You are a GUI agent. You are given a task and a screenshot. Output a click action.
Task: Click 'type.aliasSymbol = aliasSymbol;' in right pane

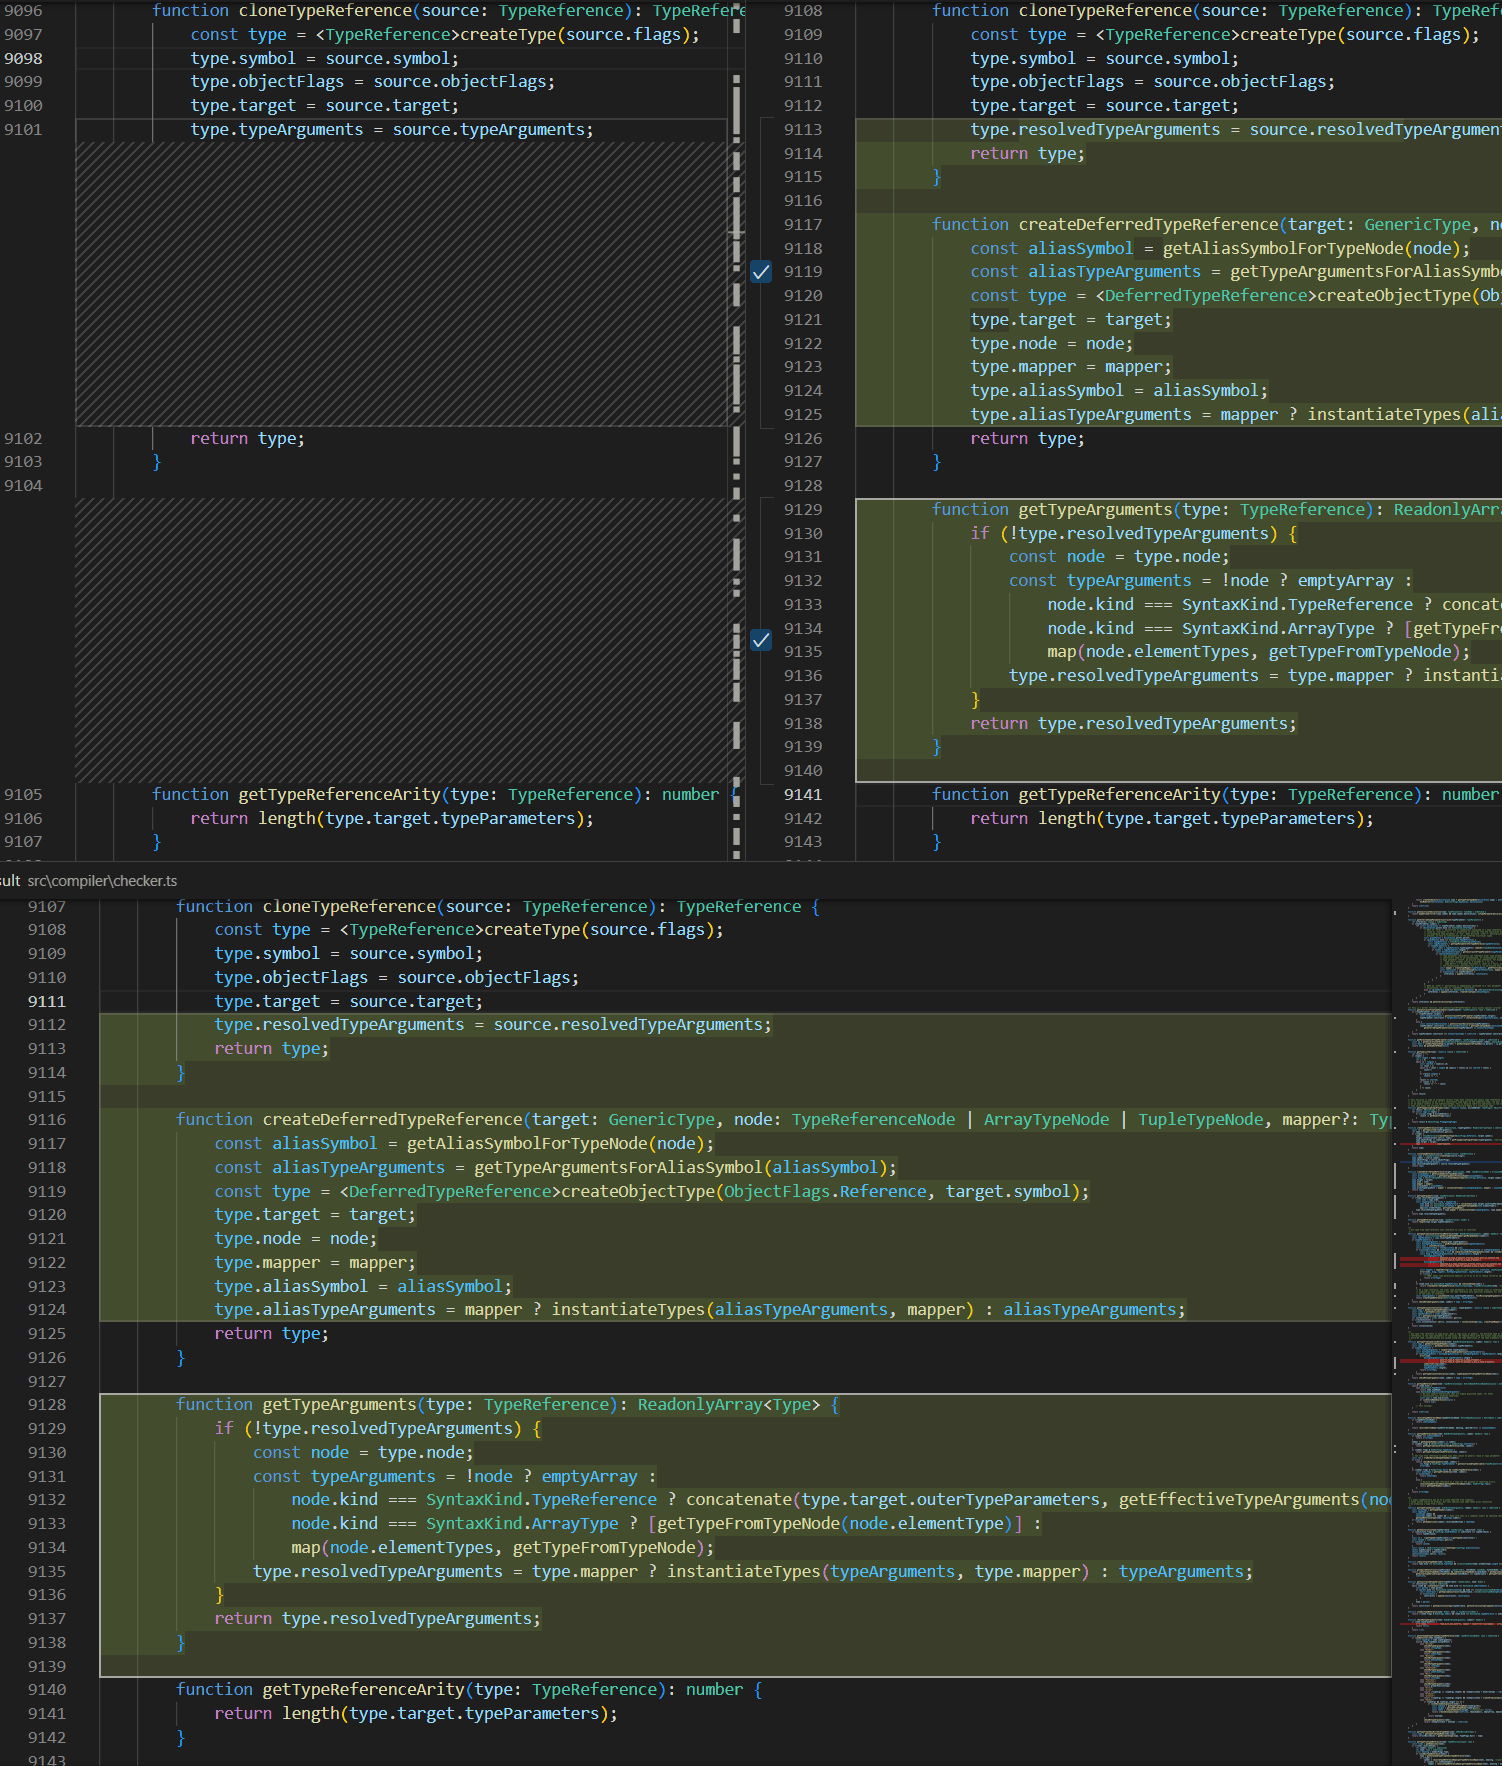click(1119, 391)
